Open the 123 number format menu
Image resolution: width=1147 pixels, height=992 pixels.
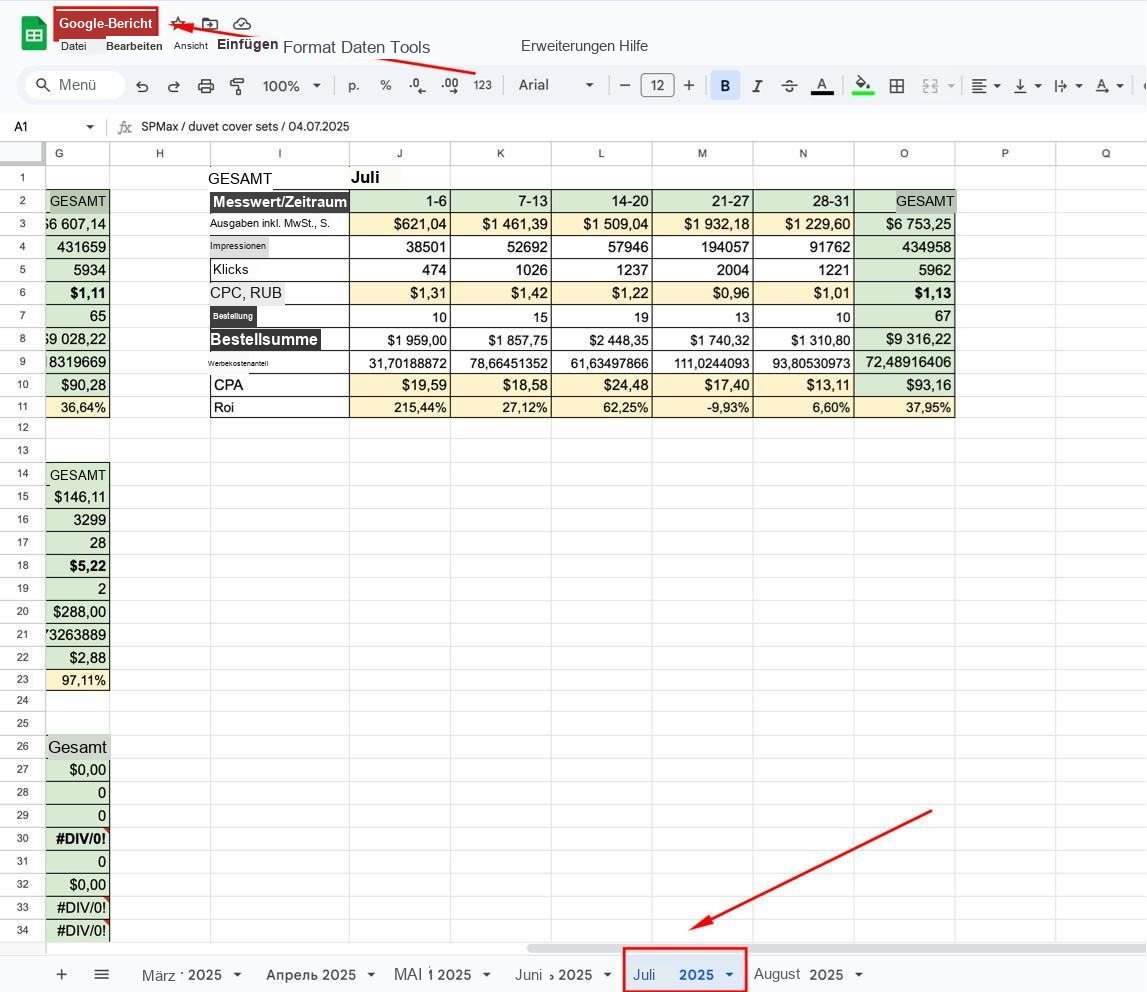tap(483, 85)
